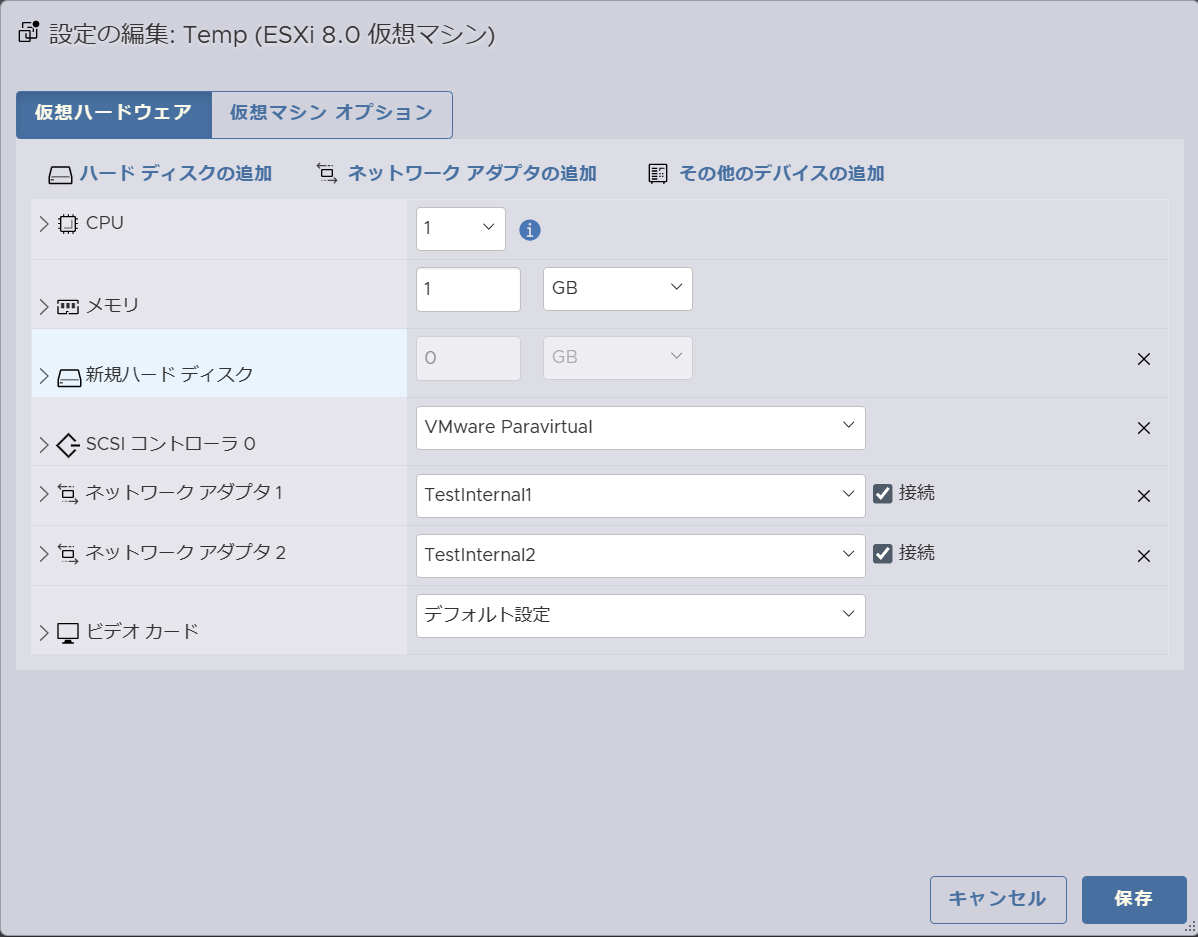1198x937 pixels.
Task: Click the Network Adapter 2 icon
Action: pos(68,554)
